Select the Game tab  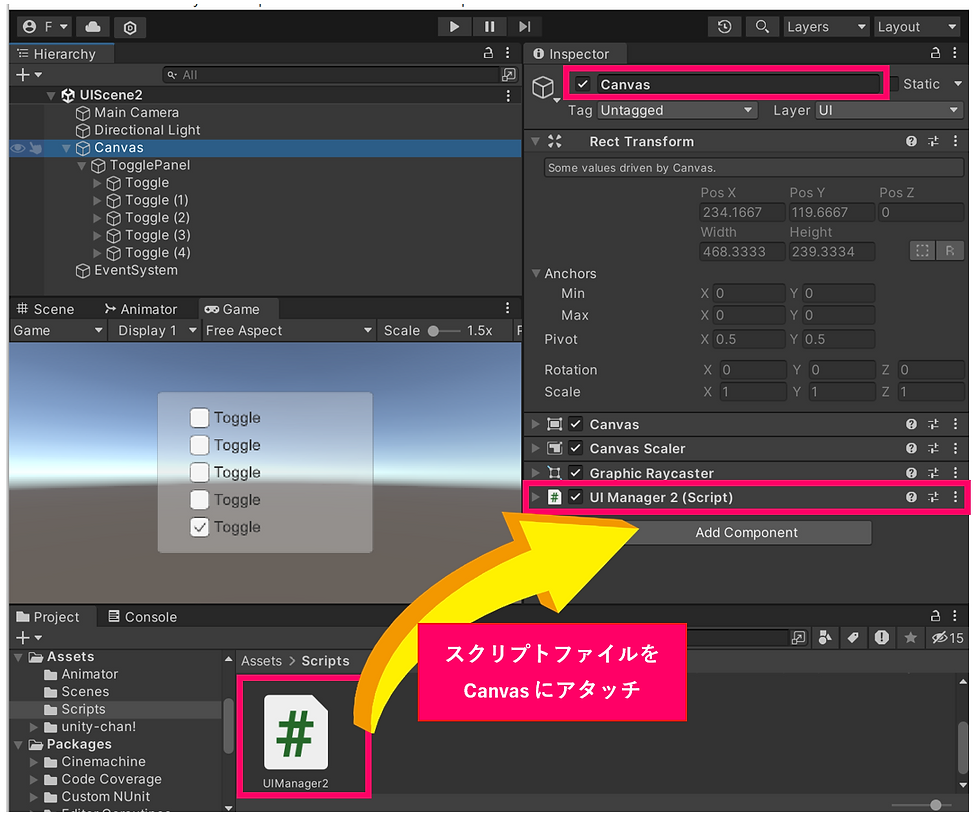(232, 309)
